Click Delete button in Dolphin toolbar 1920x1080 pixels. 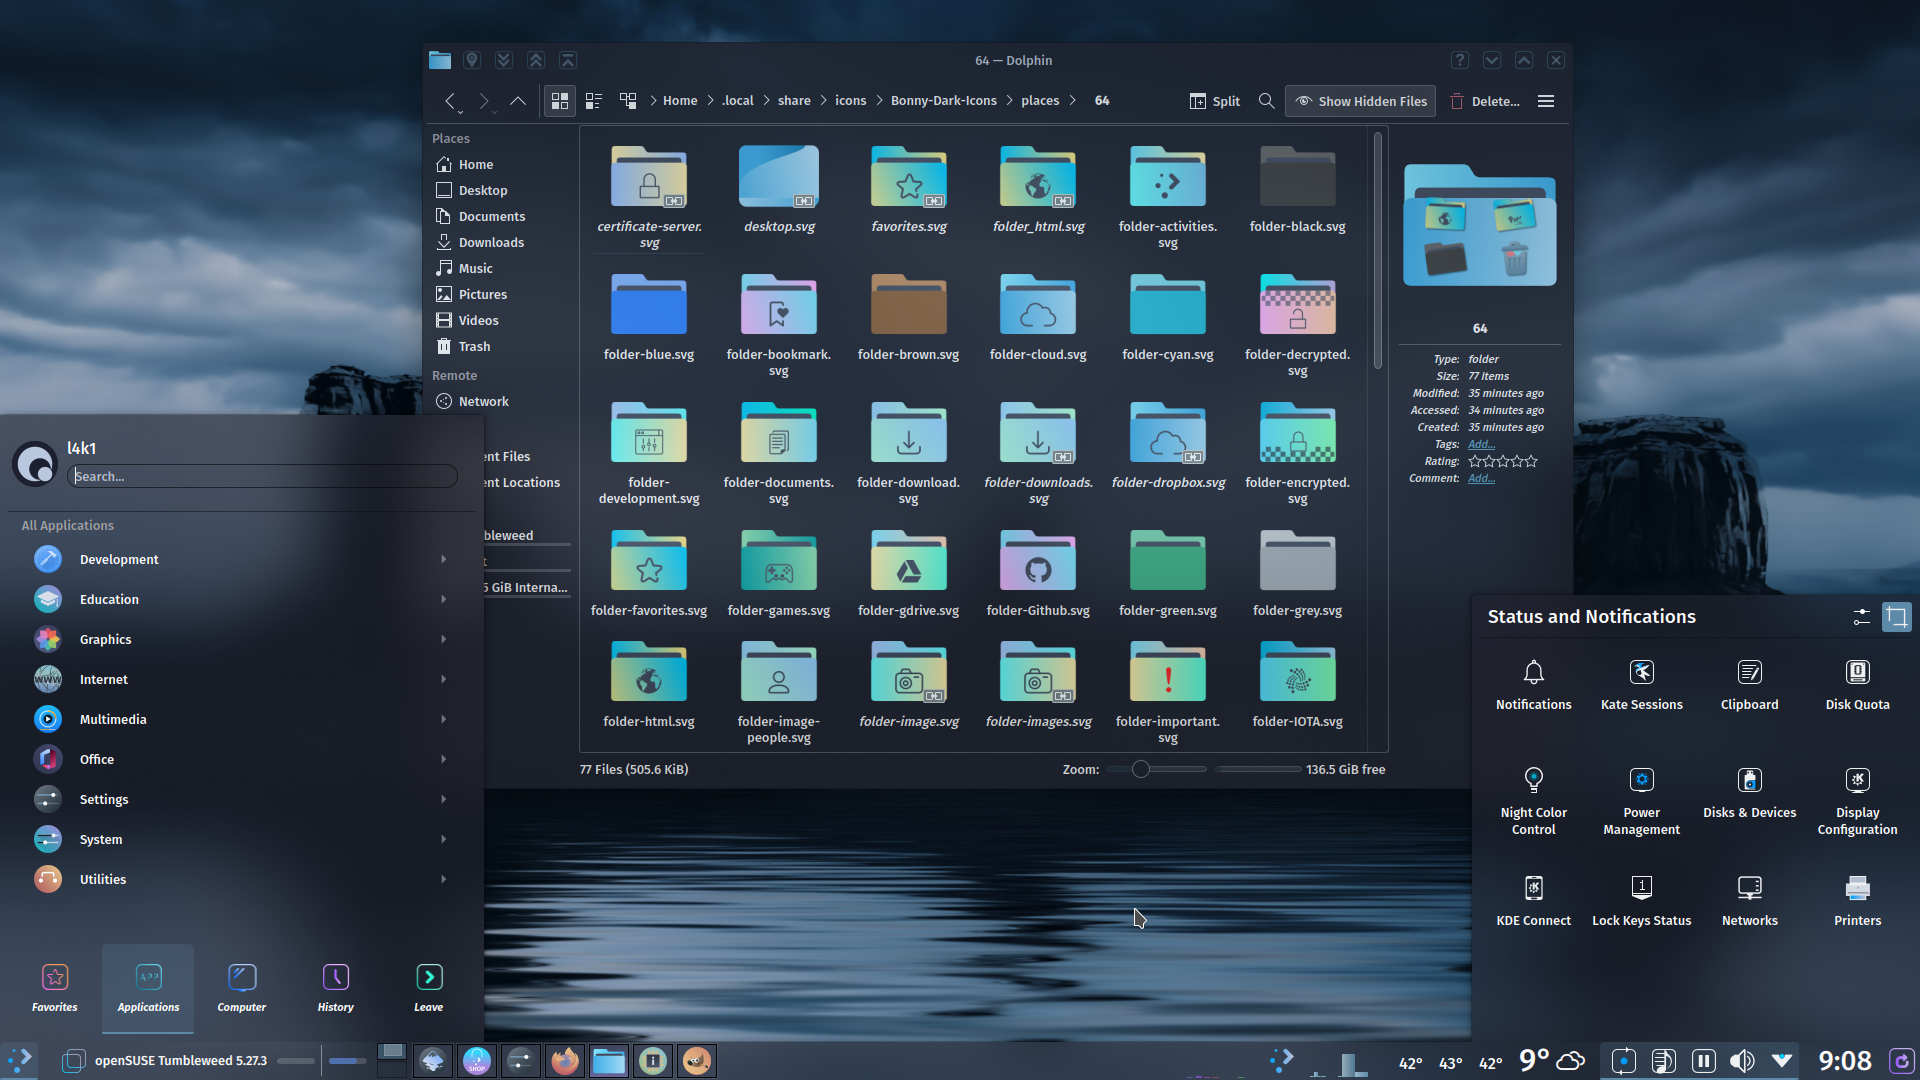click(x=1484, y=101)
